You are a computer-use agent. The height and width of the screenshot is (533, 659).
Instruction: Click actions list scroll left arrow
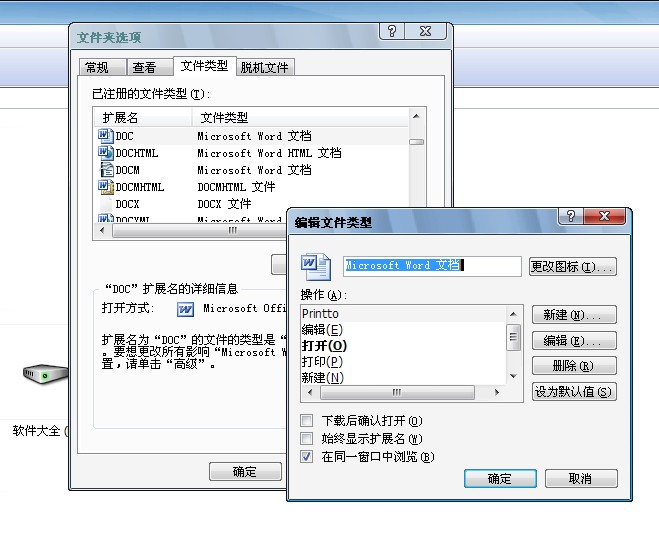click(310, 393)
